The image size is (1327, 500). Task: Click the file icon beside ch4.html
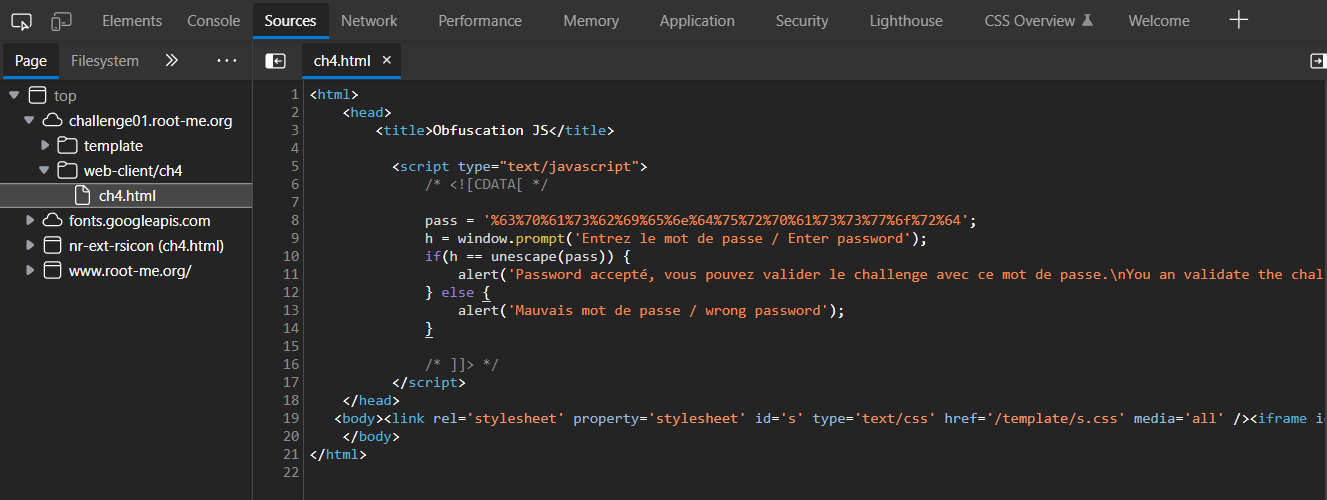(x=82, y=196)
